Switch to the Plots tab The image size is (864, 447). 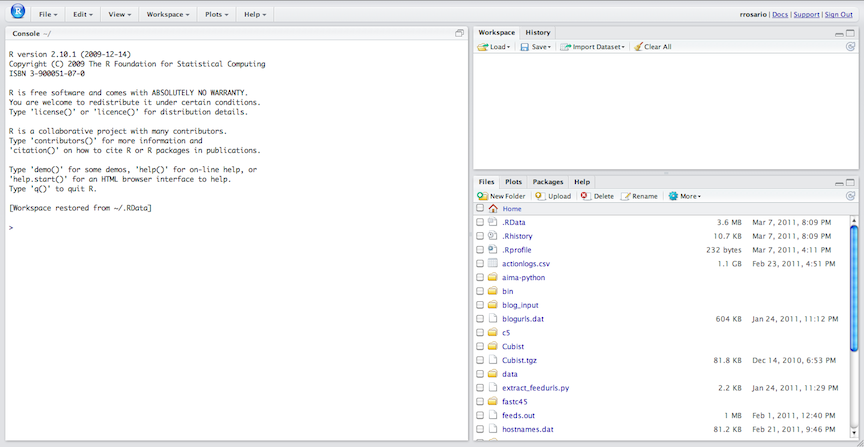[514, 182]
